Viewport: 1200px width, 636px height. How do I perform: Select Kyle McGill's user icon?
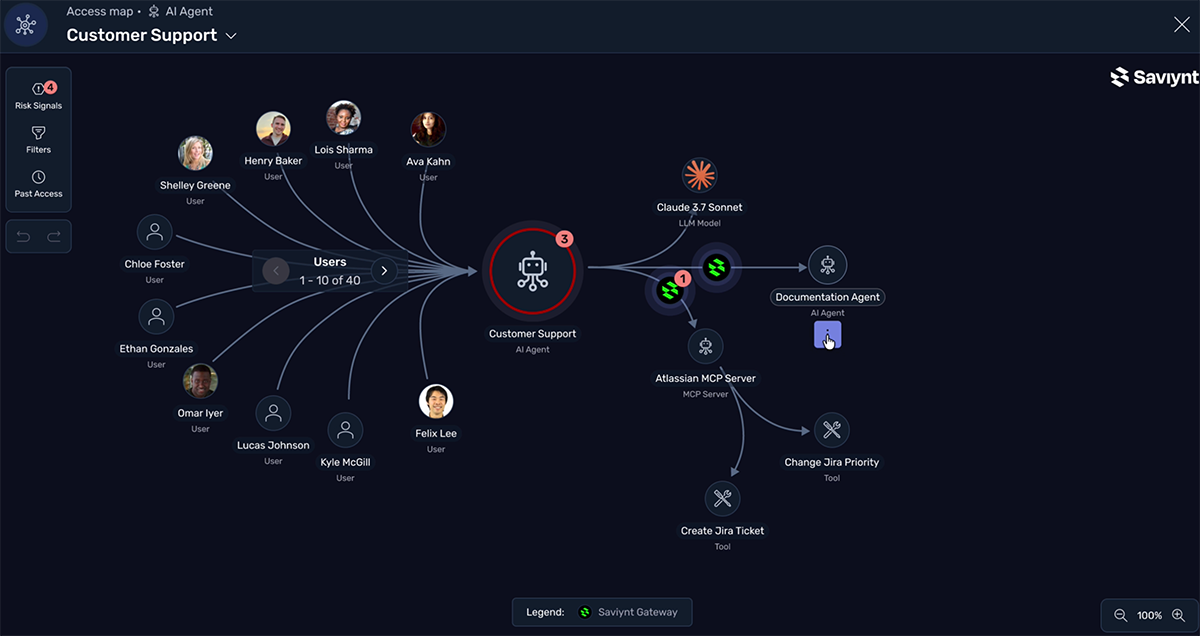[345, 430]
